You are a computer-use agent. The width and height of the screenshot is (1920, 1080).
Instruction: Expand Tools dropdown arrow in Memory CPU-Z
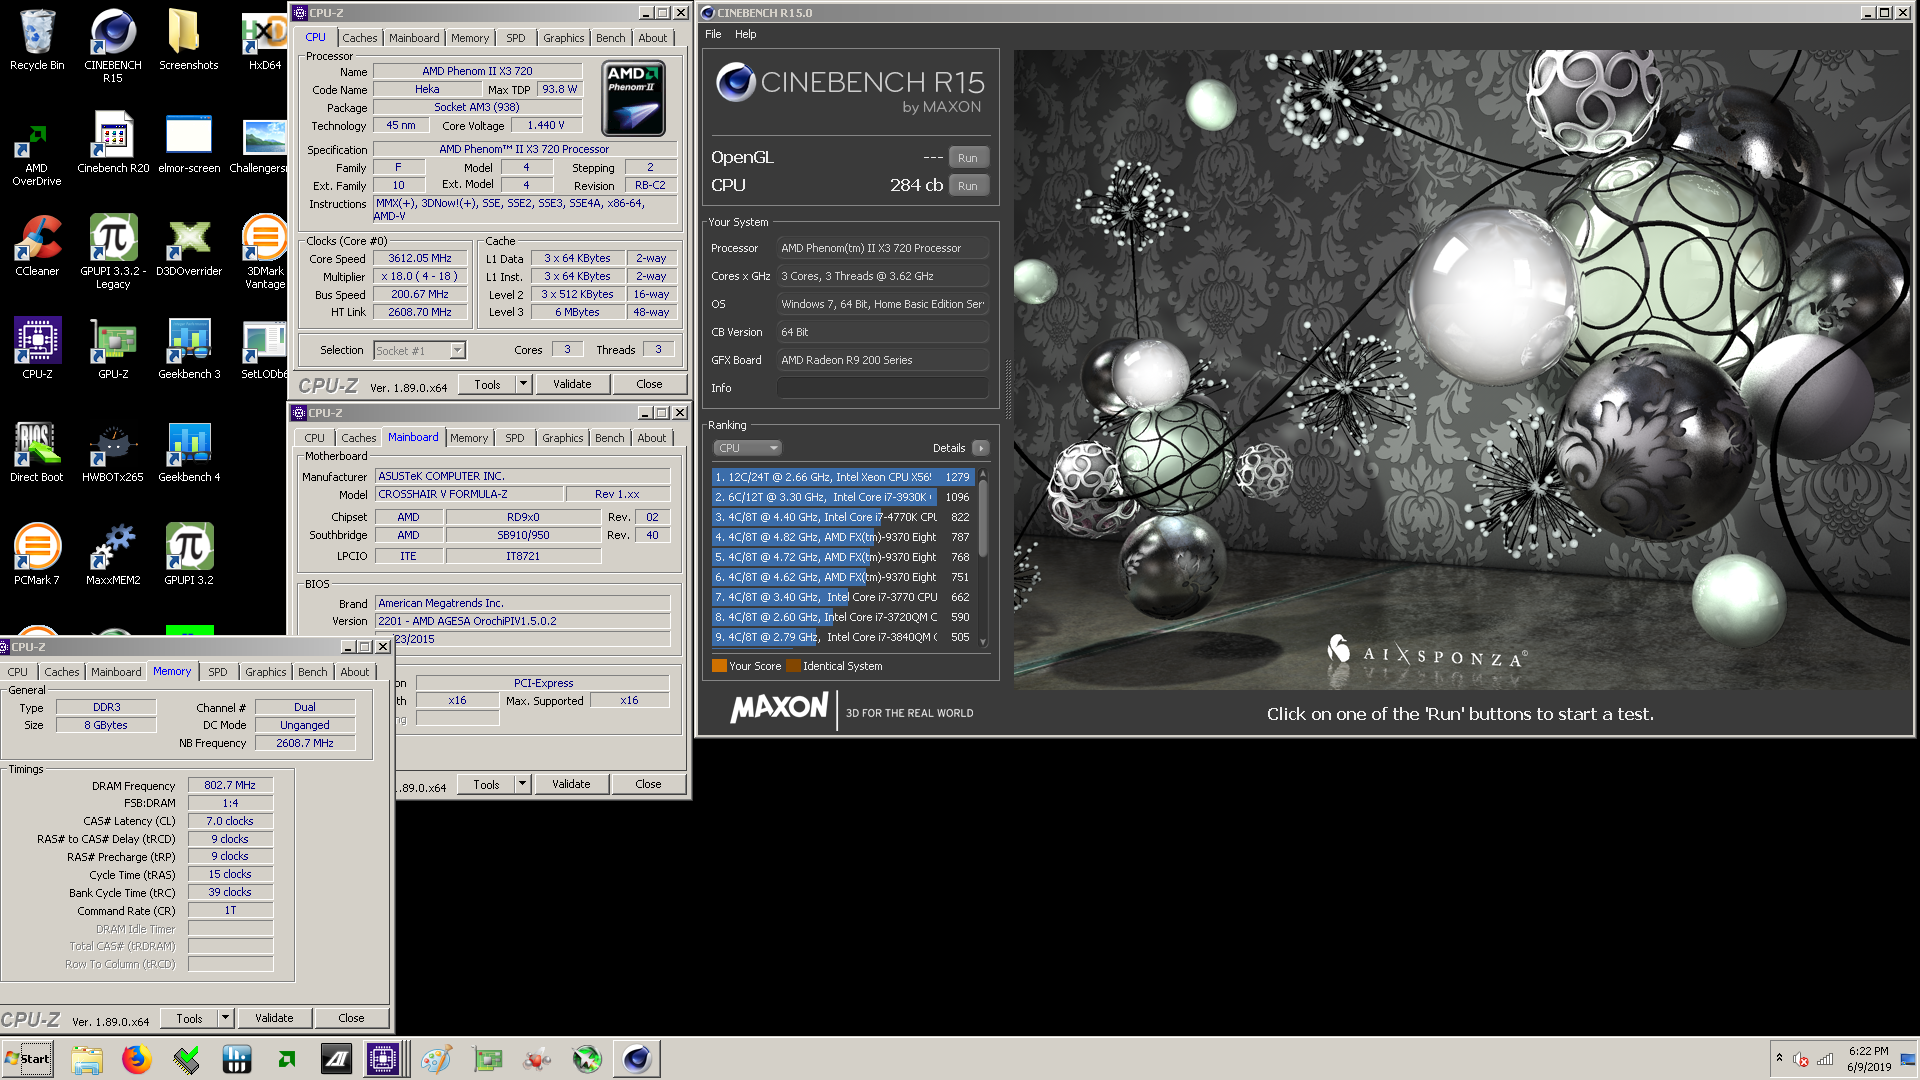[x=225, y=1018]
